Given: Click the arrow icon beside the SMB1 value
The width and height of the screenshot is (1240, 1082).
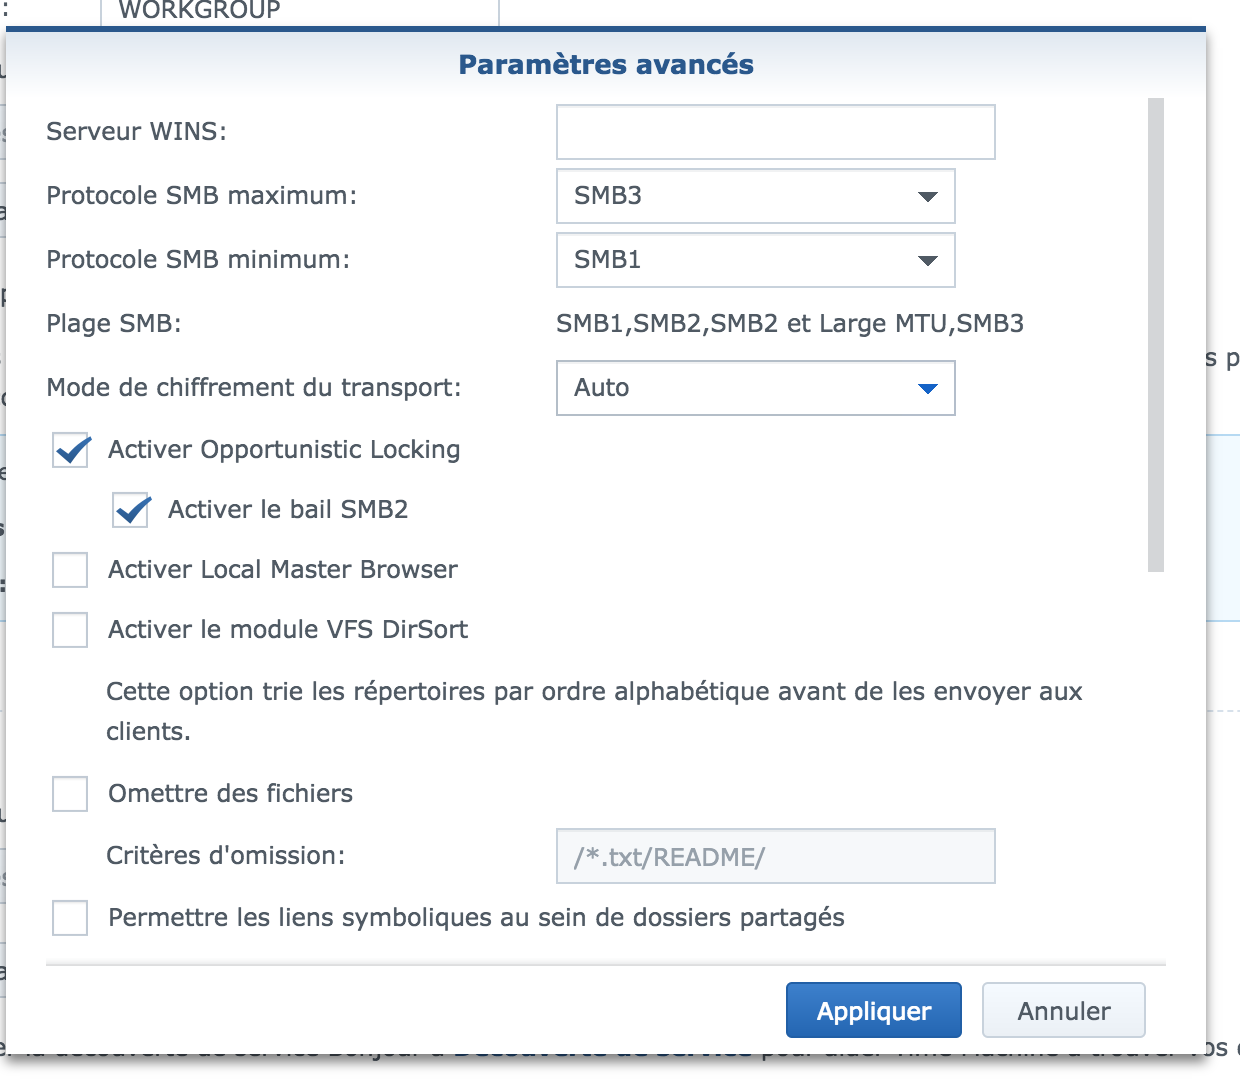Looking at the screenshot, I should 927,260.
